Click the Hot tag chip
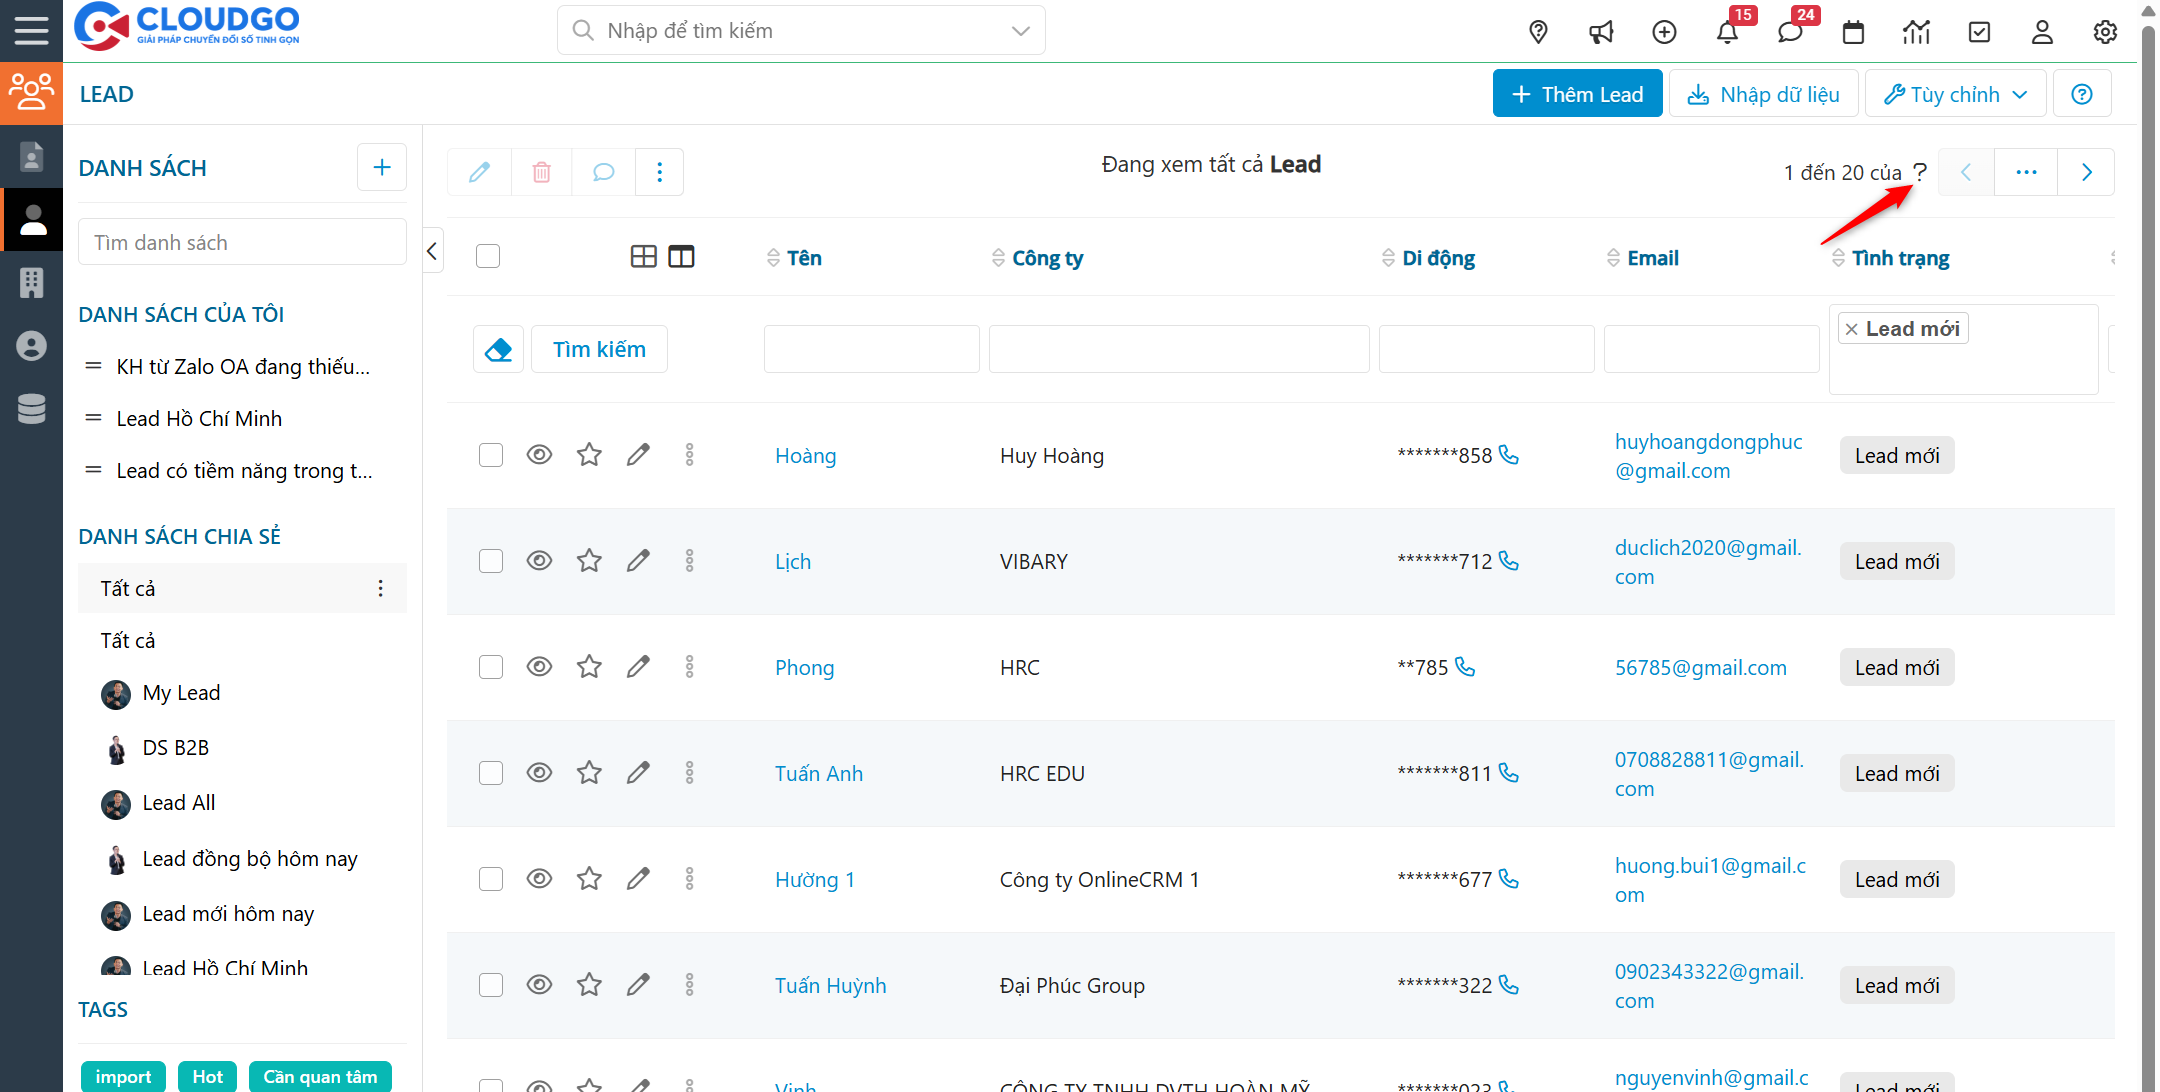The image size is (2160, 1092). [x=207, y=1077]
